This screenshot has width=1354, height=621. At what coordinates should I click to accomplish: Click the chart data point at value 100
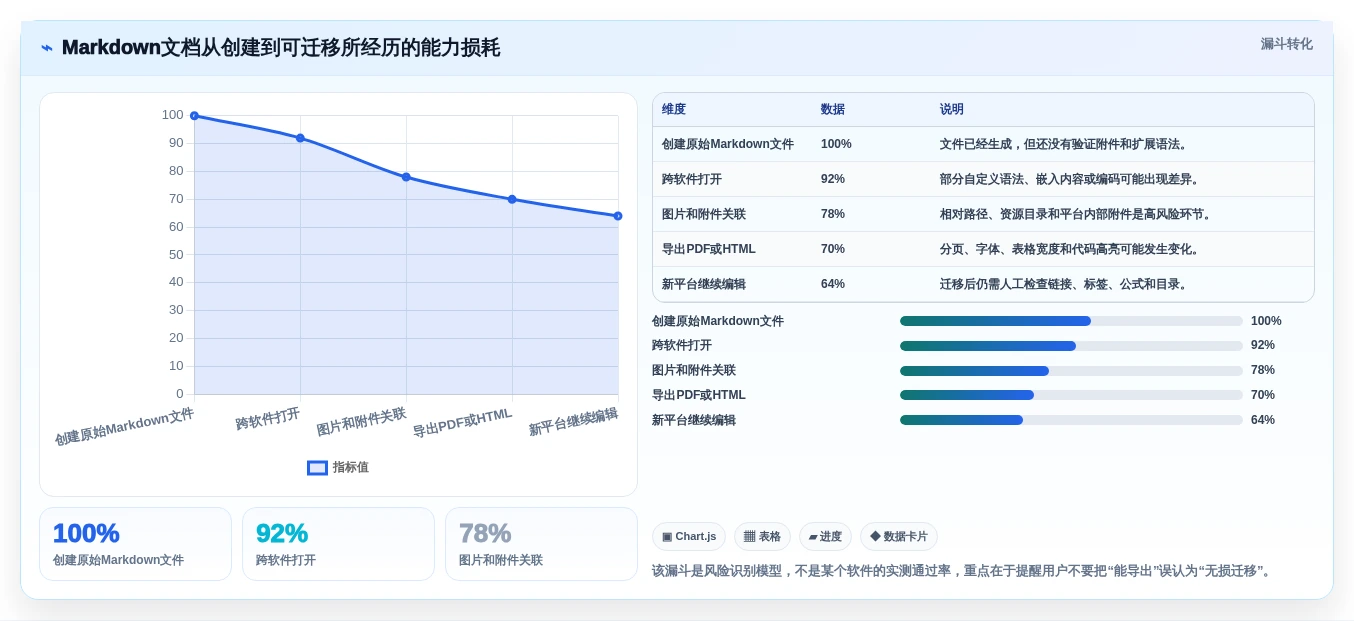(194, 116)
